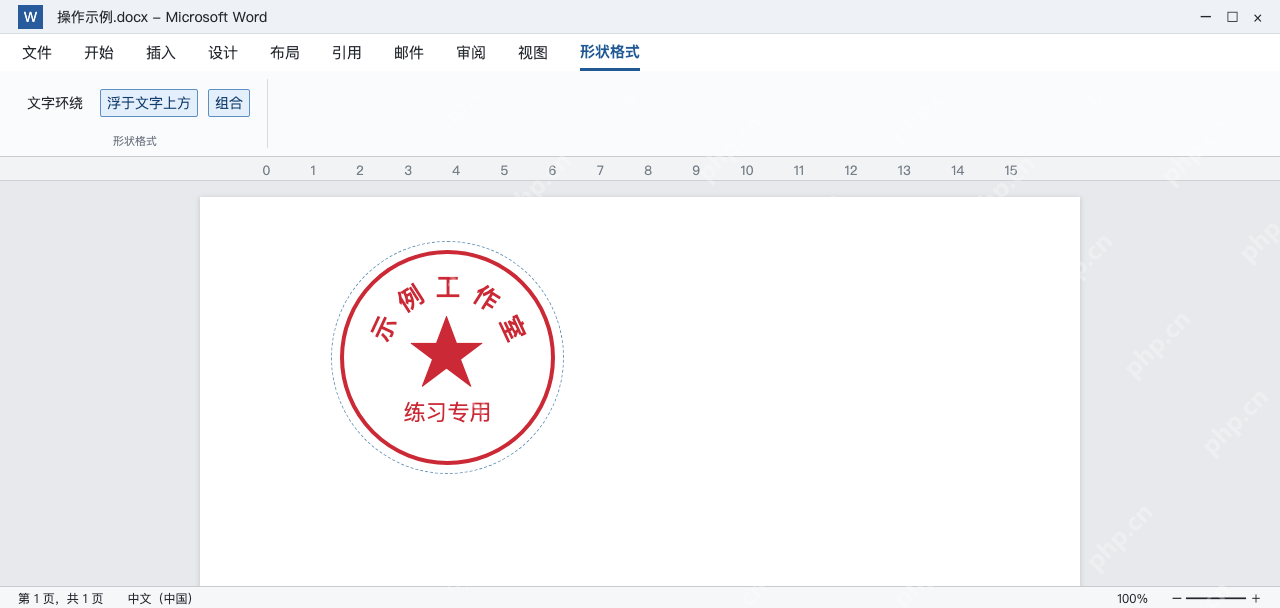Image resolution: width=1280 pixels, height=608 pixels.
Task: Go to the 布局 tab
Action: pyautogui.click(x=285, y=53)
